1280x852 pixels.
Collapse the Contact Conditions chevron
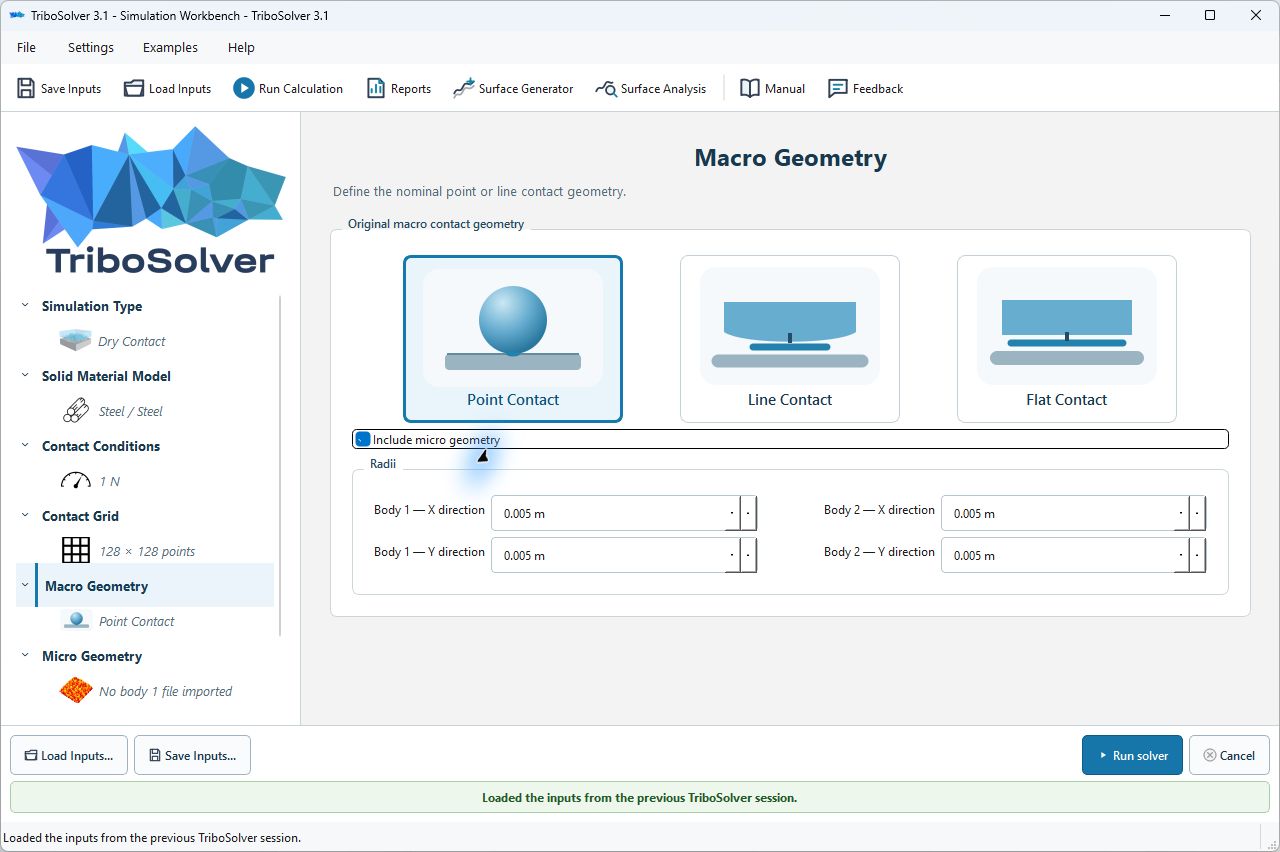pyautogui.click(x=25, y=446)
